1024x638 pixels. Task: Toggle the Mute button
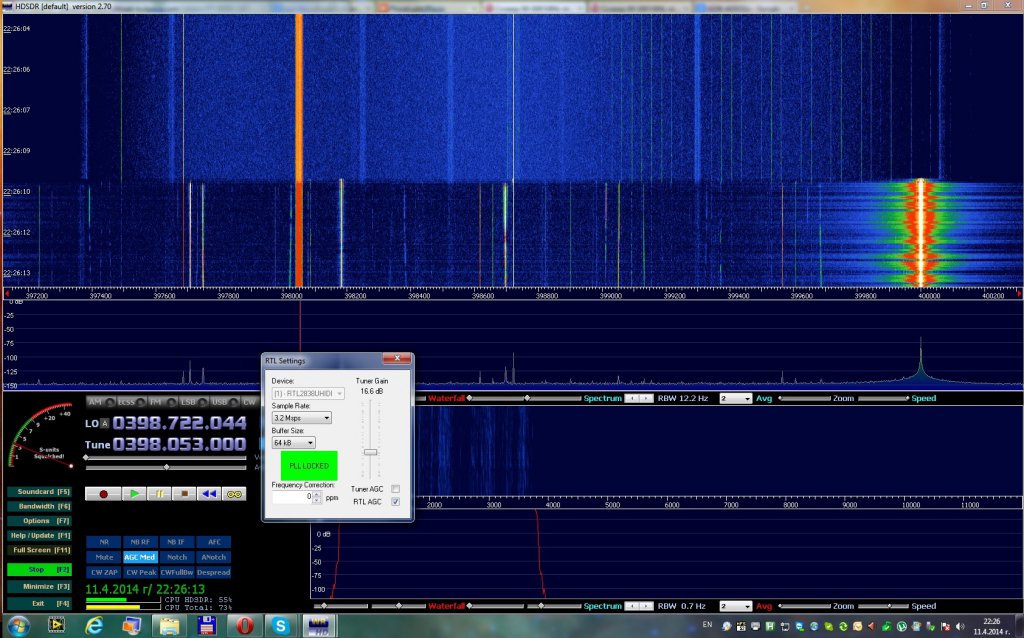(103, 557)
